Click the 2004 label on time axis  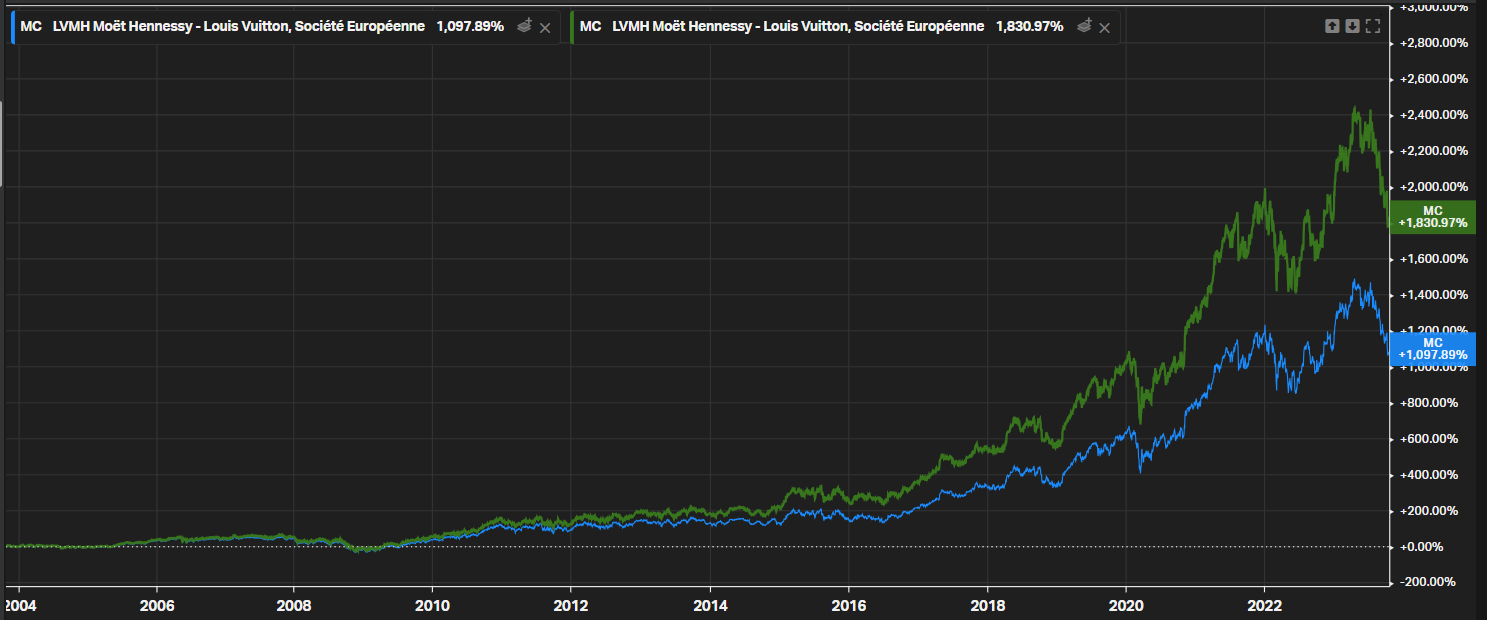(x=18, y=605)
